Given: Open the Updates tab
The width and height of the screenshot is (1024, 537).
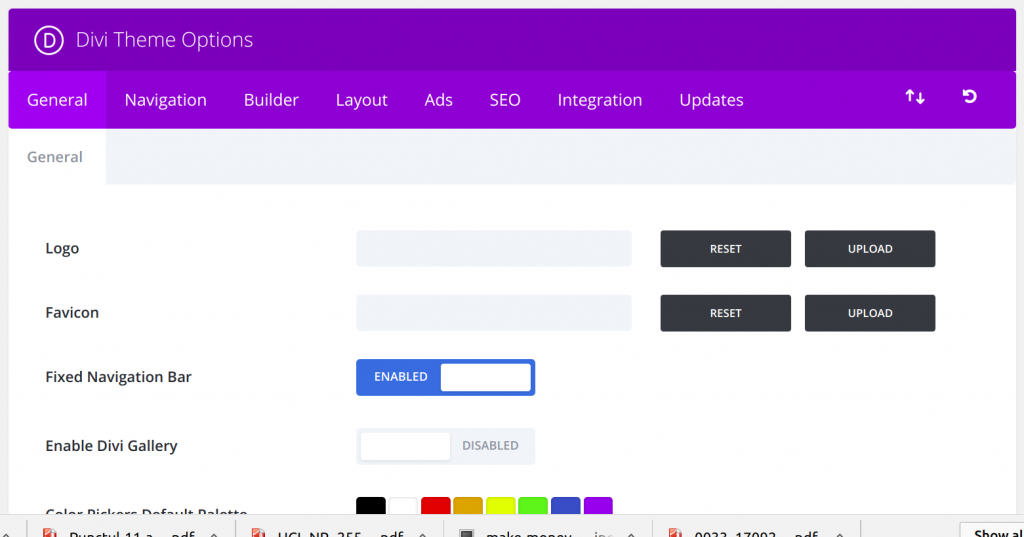Looking at the screenshot, I should (x=711, y=100).
